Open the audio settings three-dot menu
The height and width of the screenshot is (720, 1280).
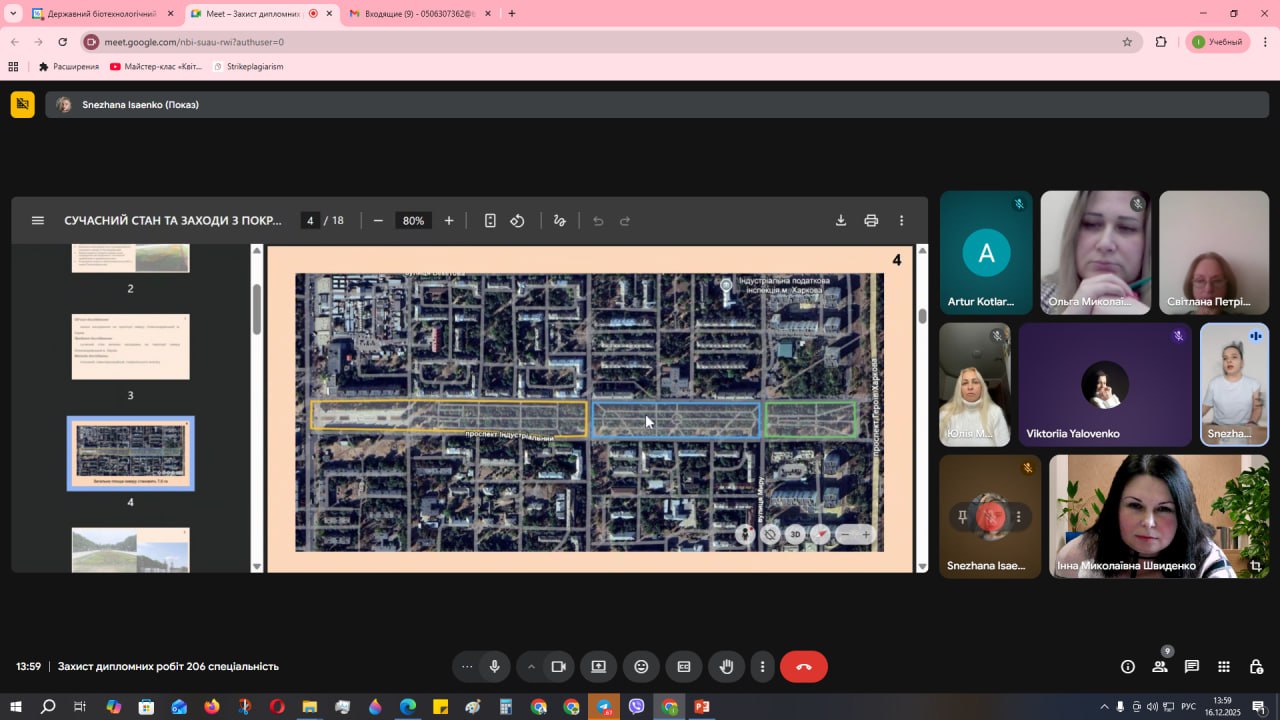[466, 667]
